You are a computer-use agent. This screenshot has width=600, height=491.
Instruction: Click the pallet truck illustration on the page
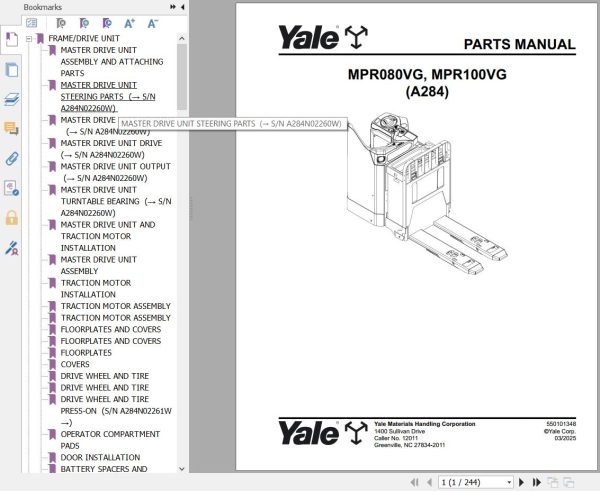coord(427,193)
